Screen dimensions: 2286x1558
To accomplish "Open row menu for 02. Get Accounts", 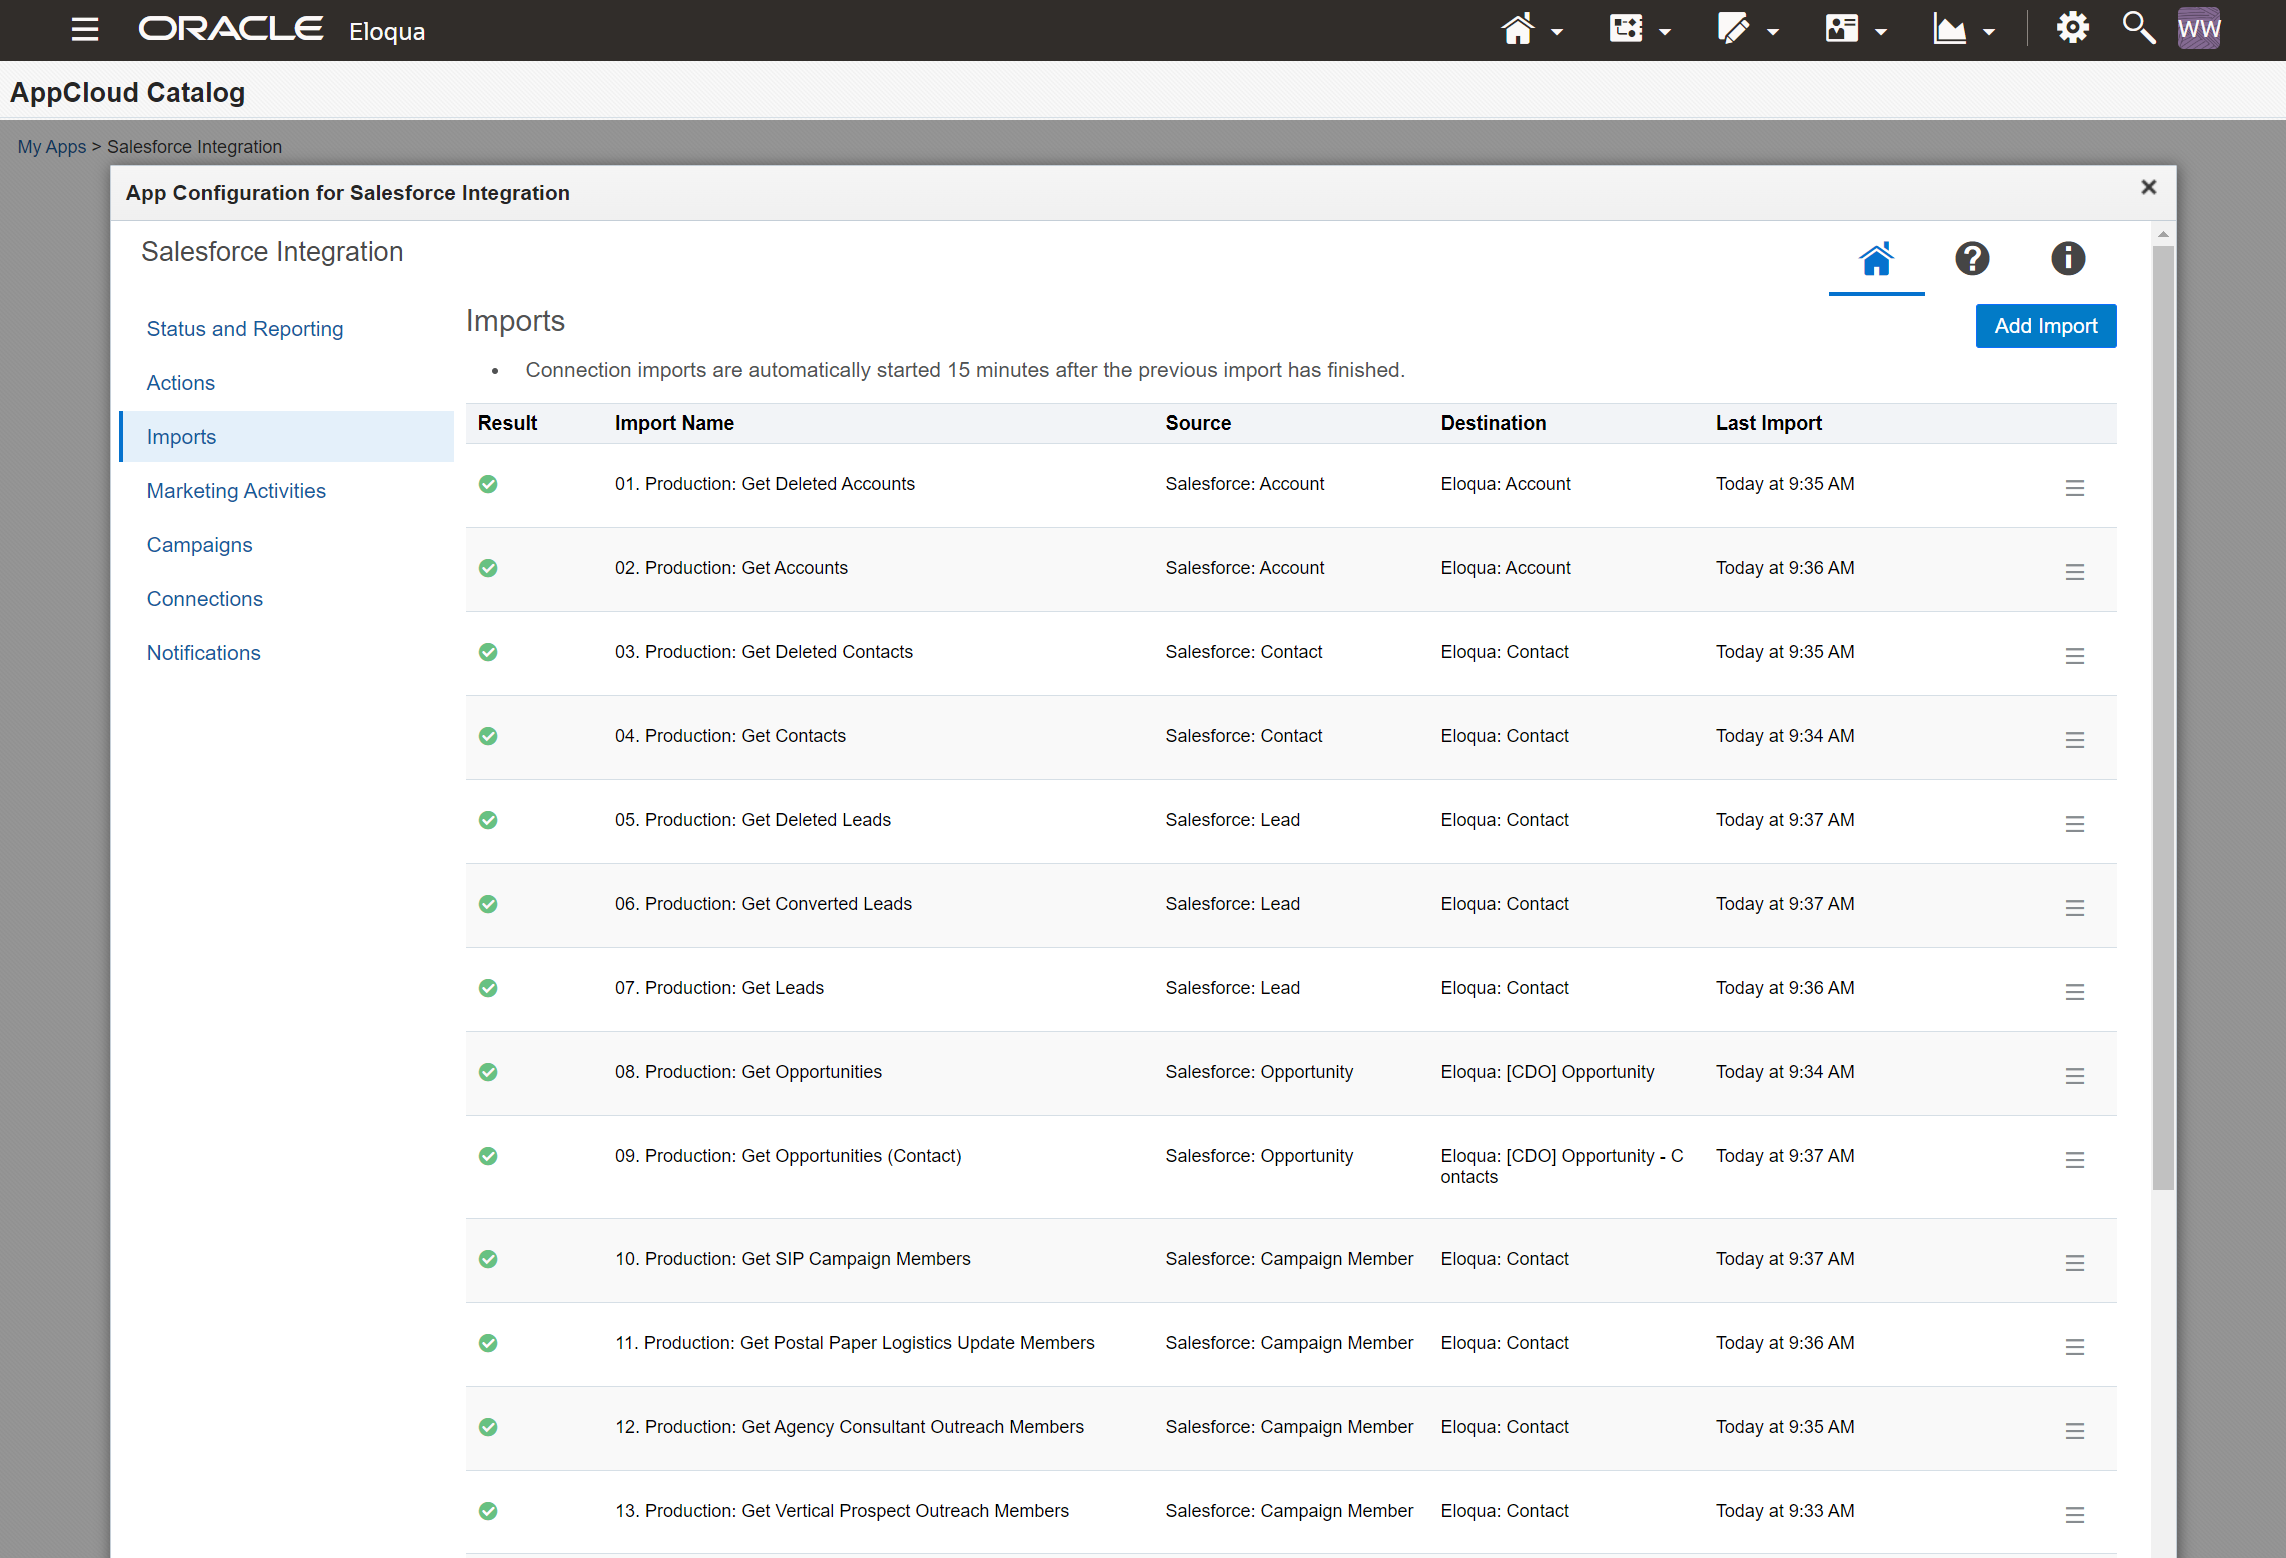I will tap(2075, 572).
